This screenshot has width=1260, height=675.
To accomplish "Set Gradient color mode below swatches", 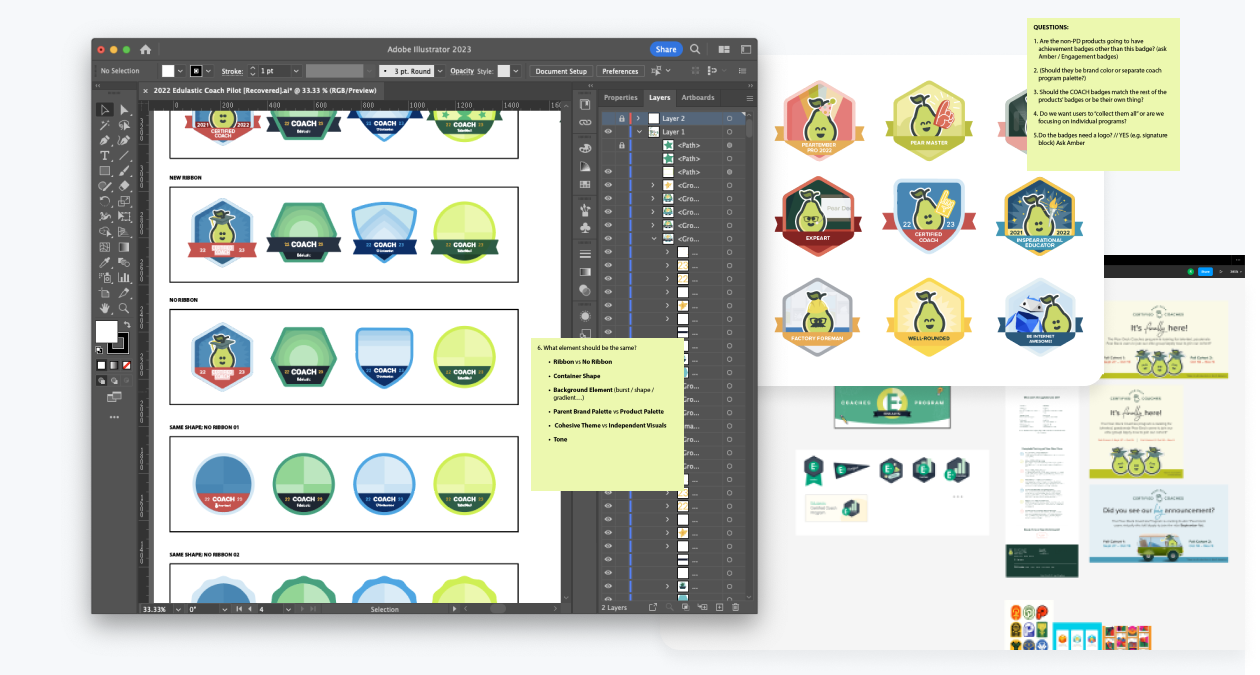I will (x=114, y=365).
